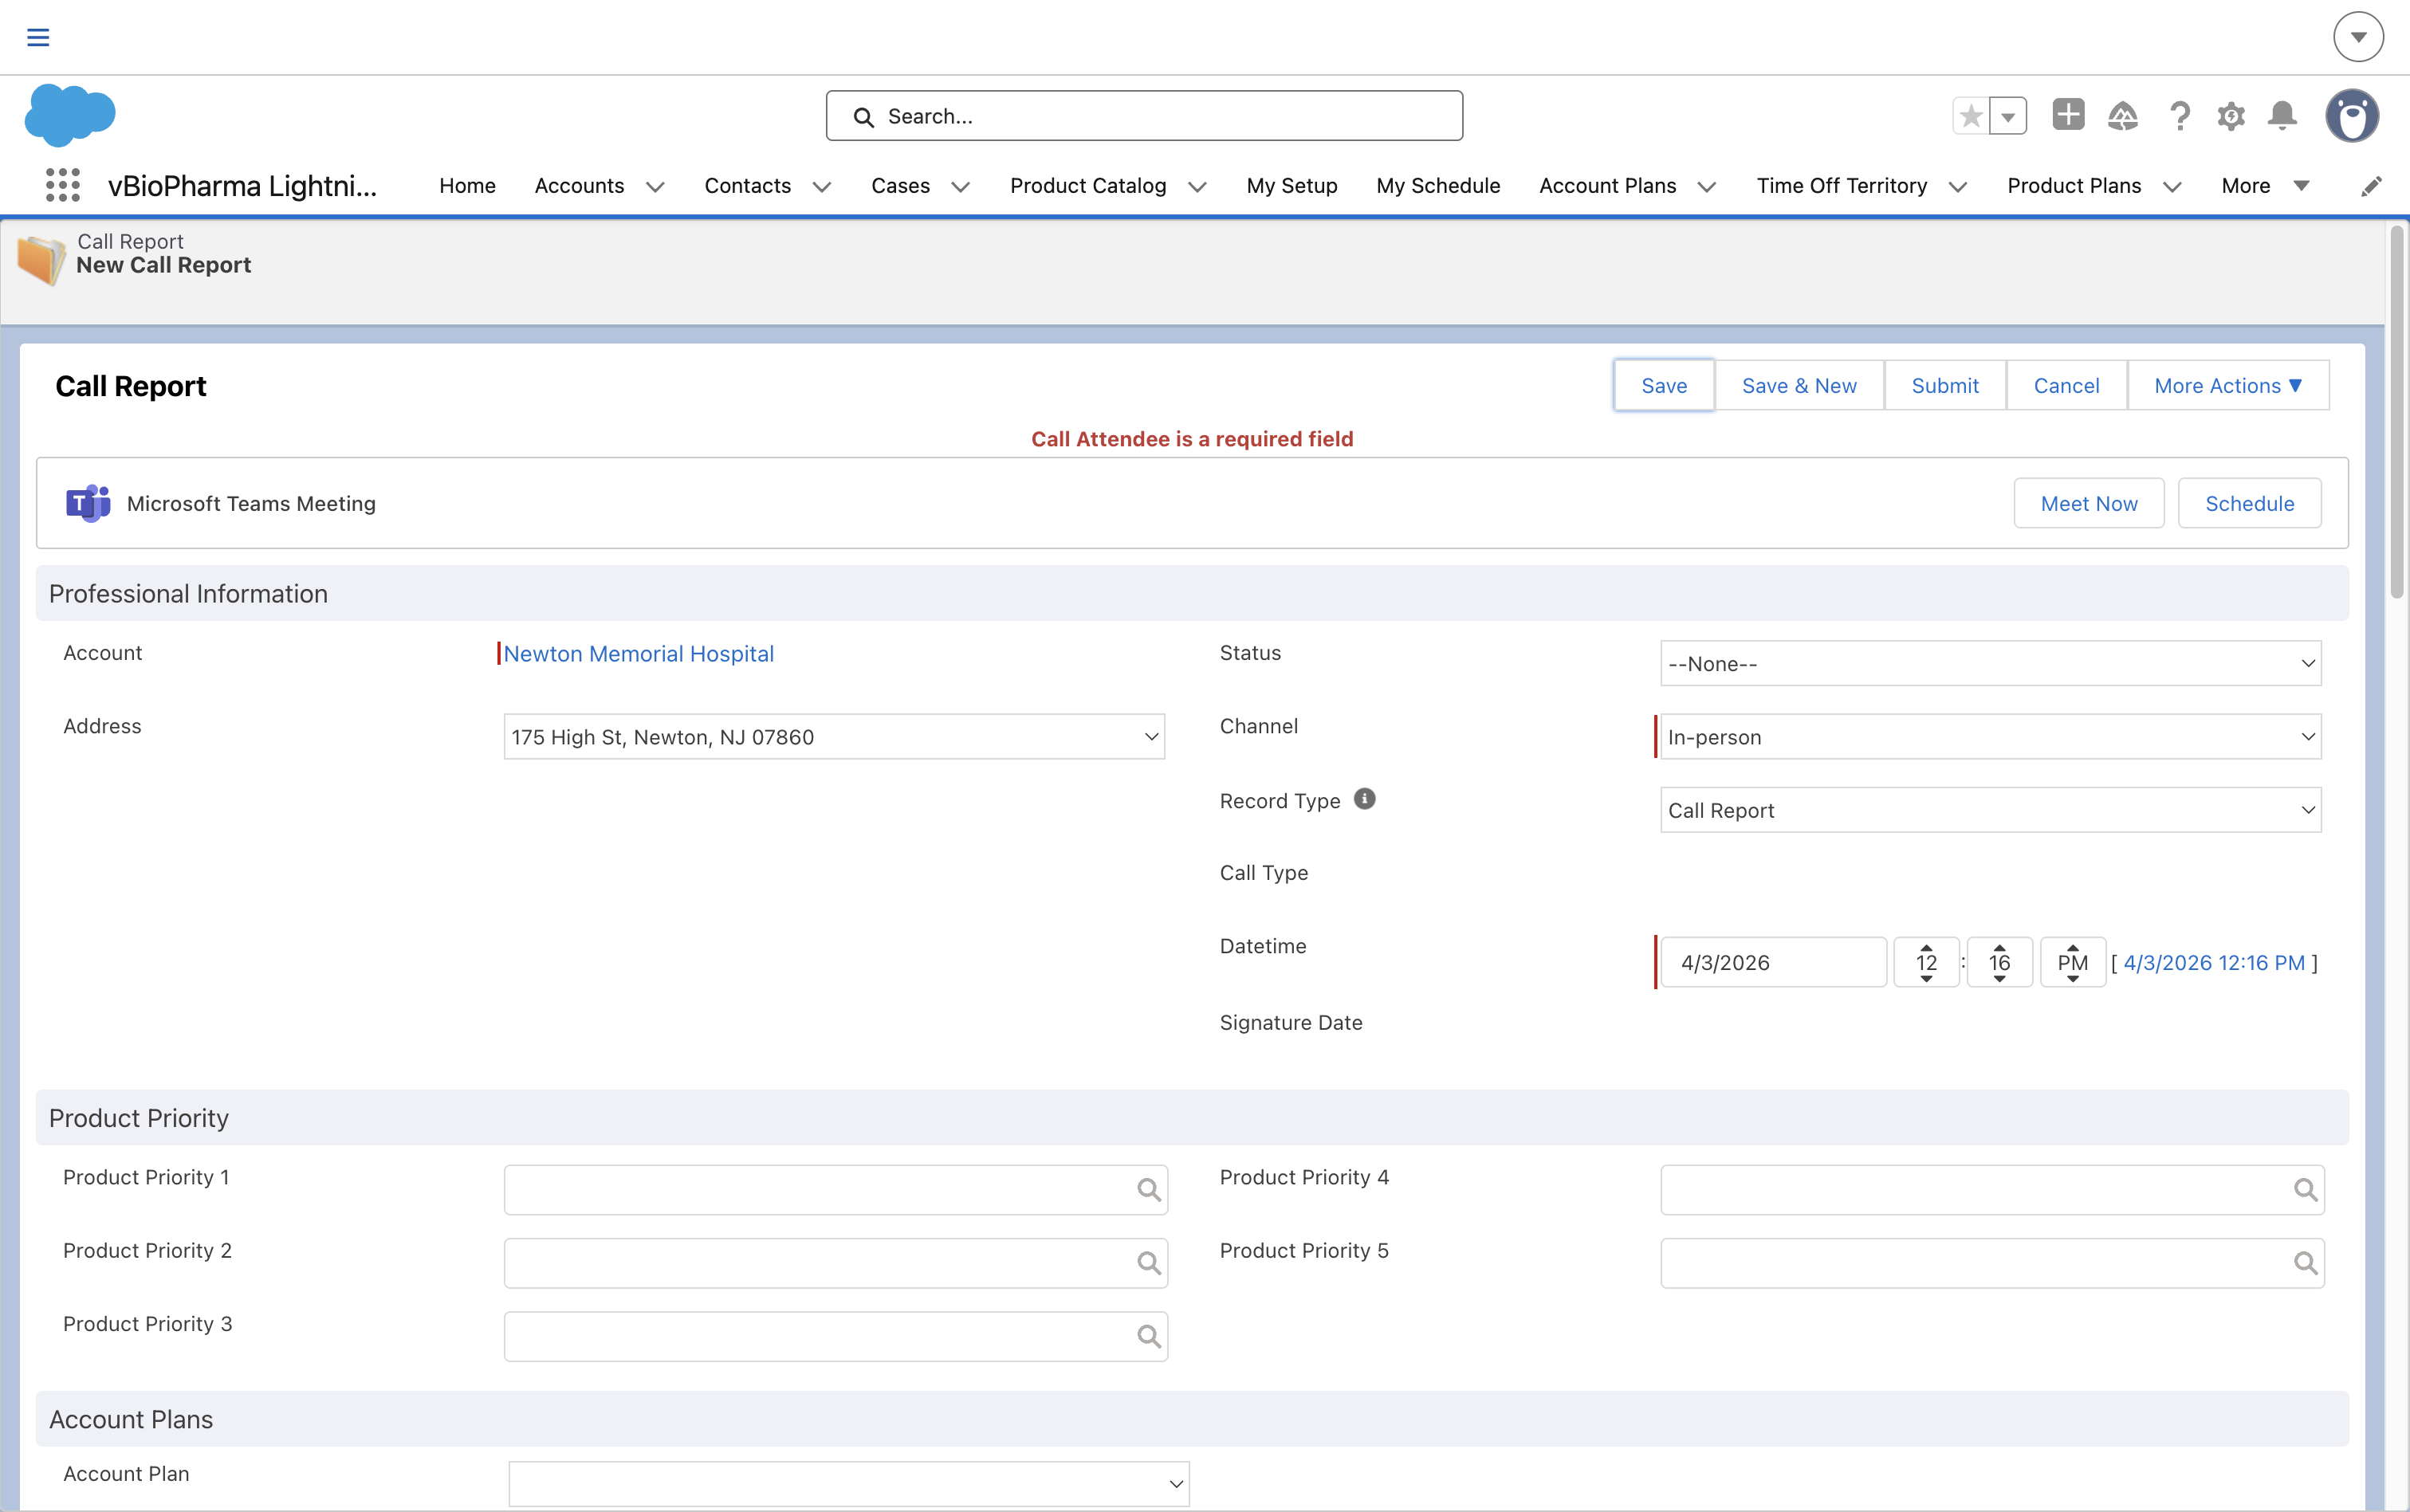The image size is (2410, 1512).
Task: Open the Setup gear icon
Action: tap(2231, 116)
